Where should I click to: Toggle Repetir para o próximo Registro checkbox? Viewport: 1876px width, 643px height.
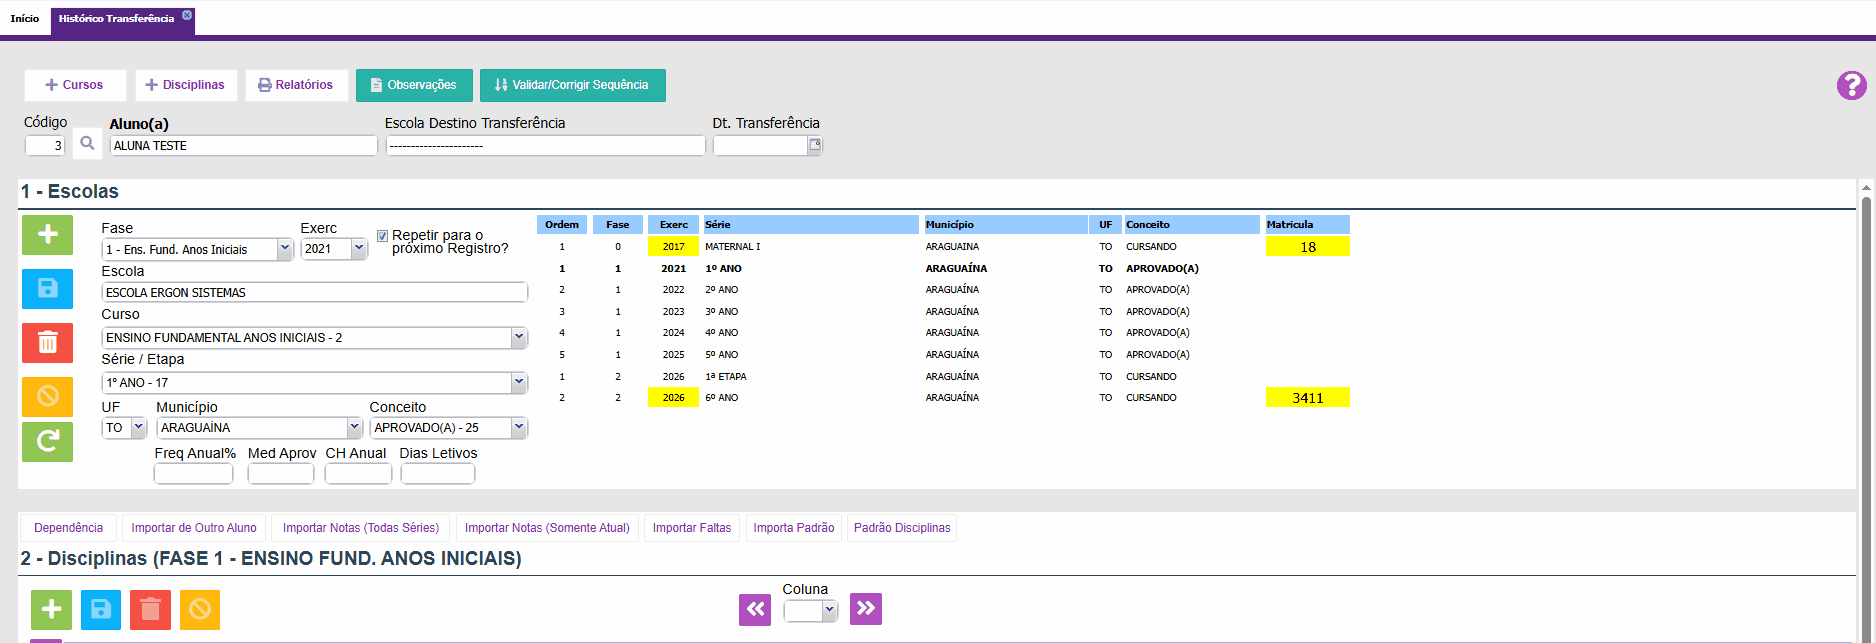pos(382,236)
